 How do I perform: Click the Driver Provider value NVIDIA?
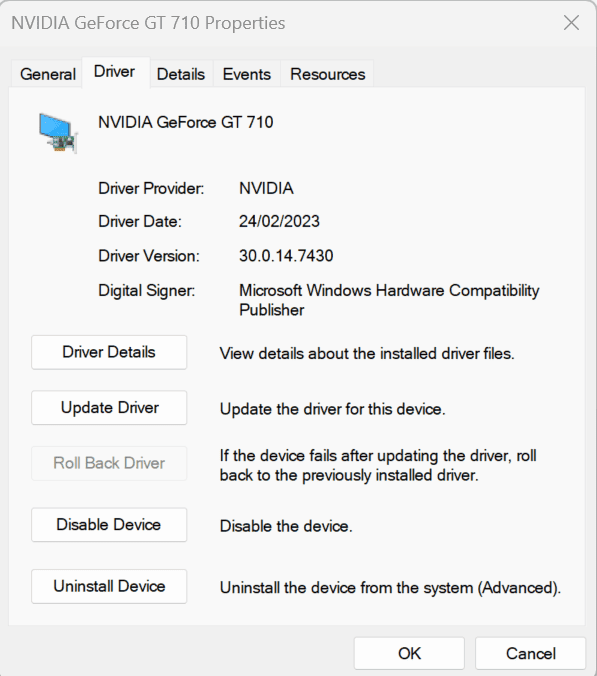[266, 188]
